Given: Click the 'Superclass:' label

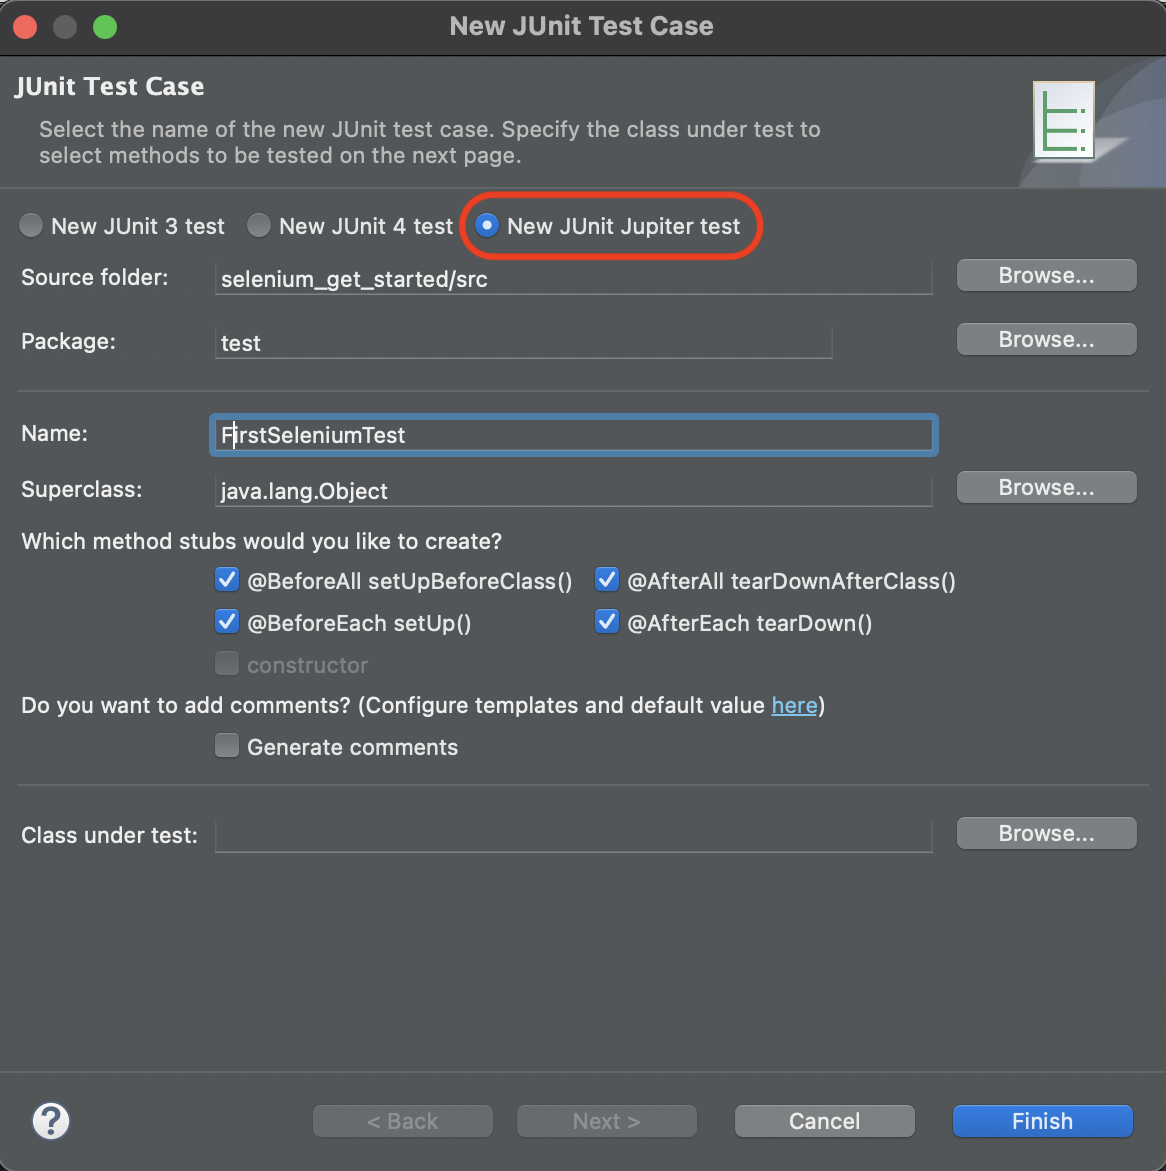Looking at the screenshot, I should click(x=81, y=490).
